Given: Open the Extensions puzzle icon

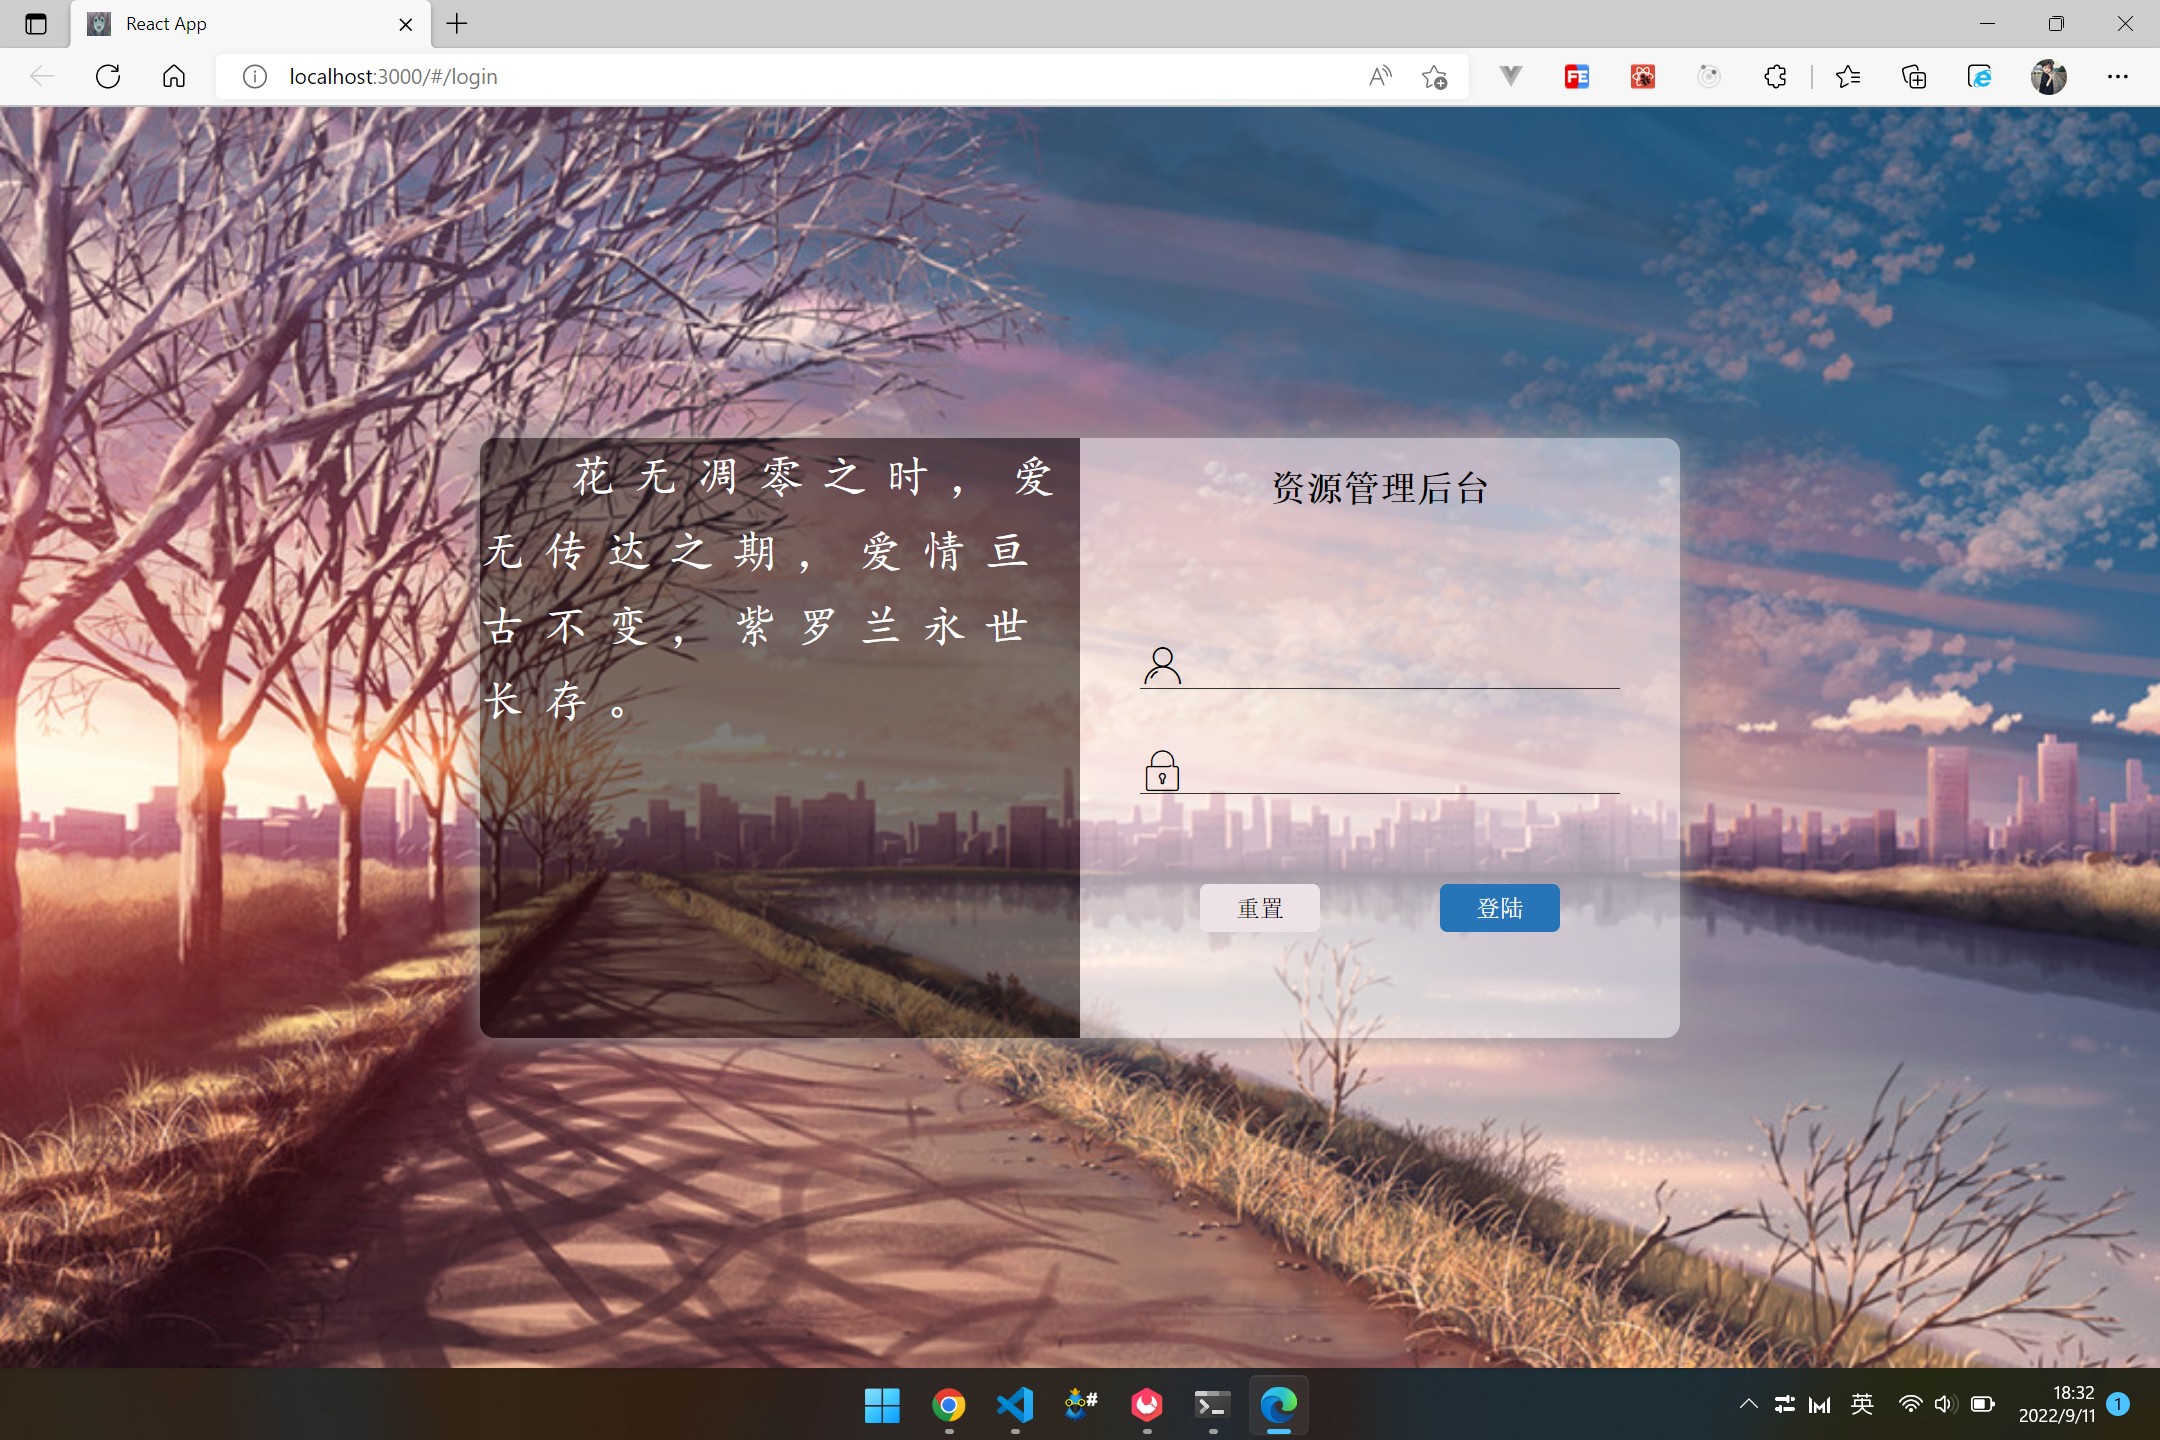Looking at the screenshot, I should coord(1775,77).
